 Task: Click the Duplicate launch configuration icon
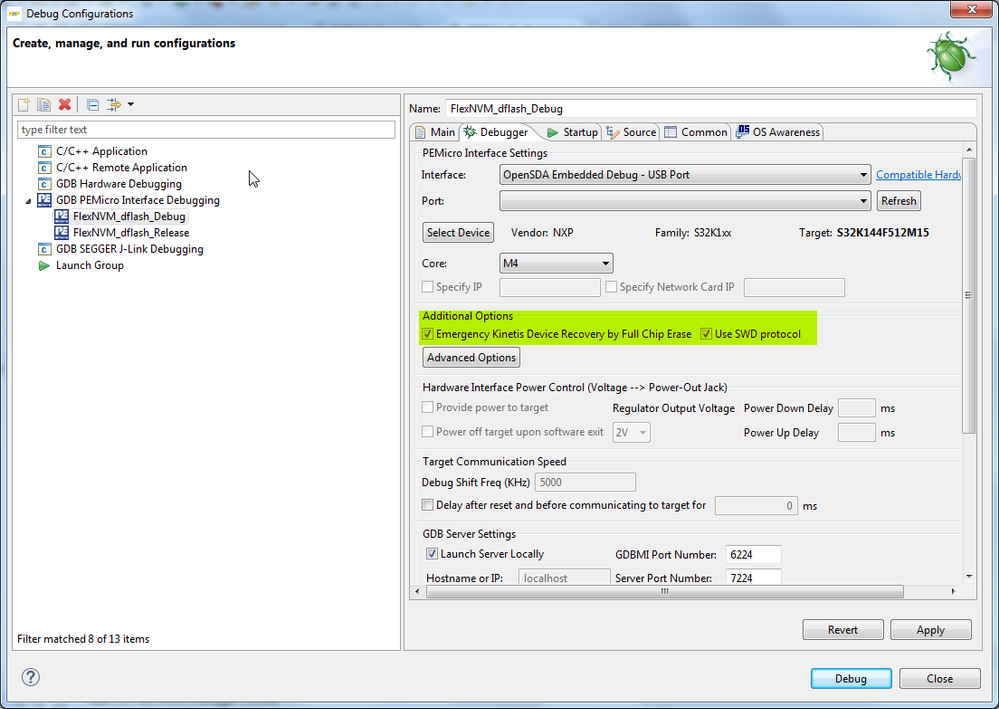coord(44,104)
